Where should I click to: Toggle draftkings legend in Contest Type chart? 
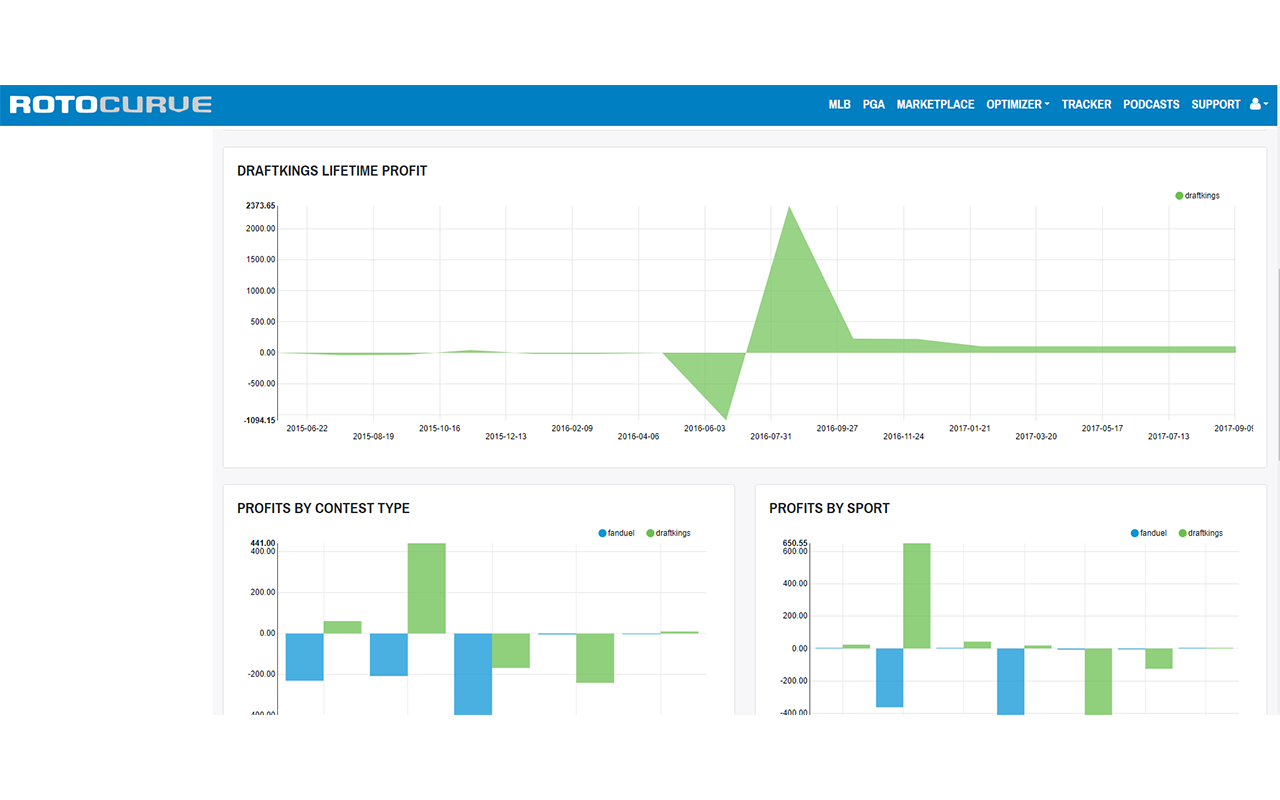[x=668, y=533]
